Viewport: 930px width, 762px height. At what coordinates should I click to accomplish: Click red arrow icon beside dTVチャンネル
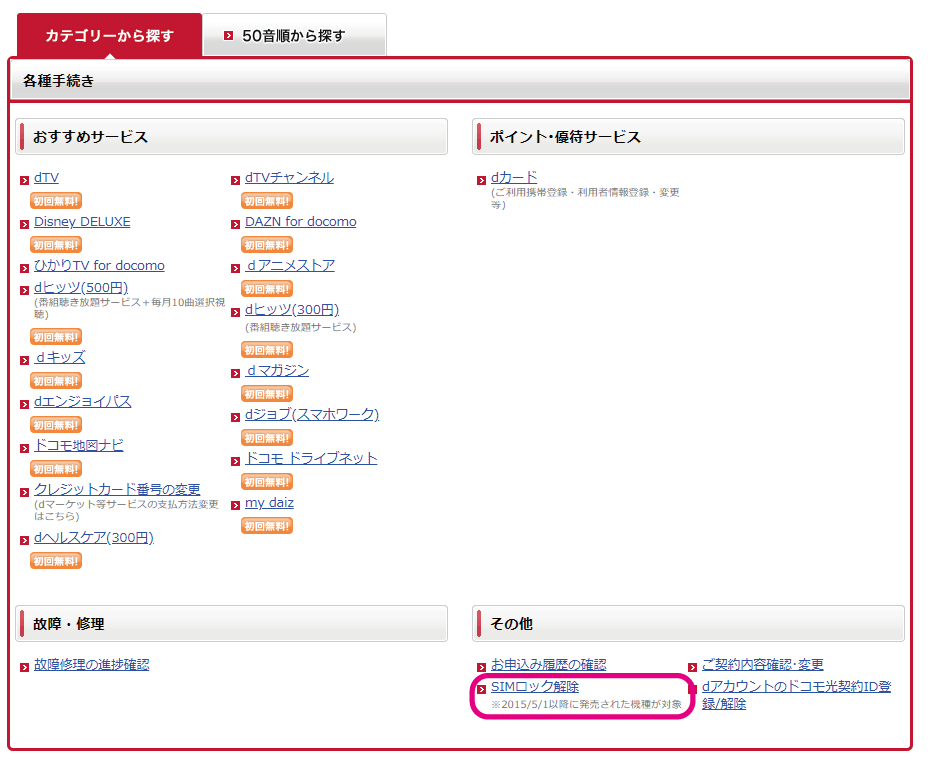point(235,180)
